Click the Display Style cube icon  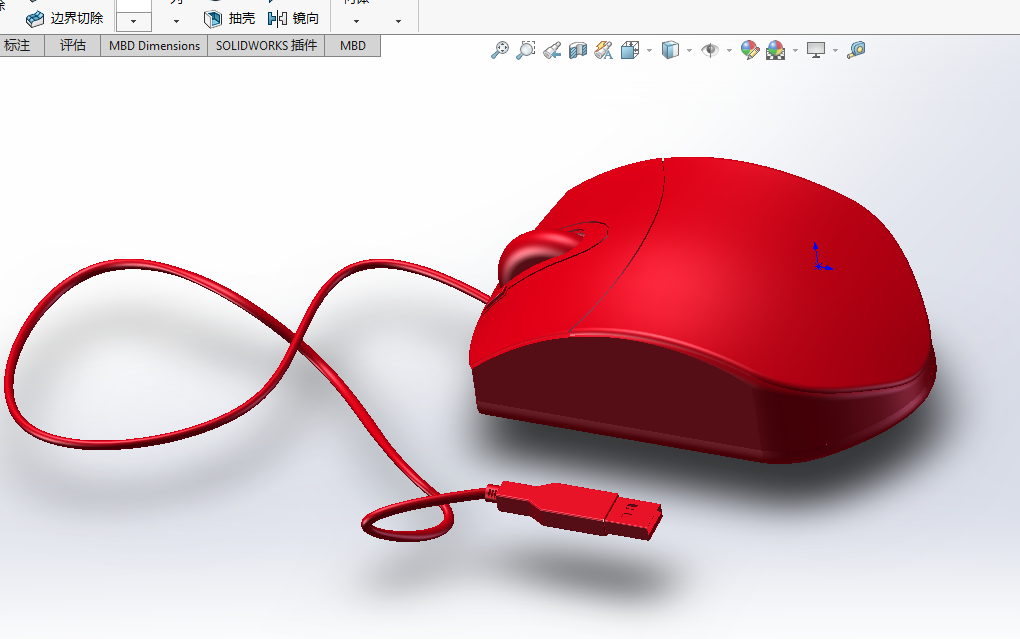[x=671, y=50]
